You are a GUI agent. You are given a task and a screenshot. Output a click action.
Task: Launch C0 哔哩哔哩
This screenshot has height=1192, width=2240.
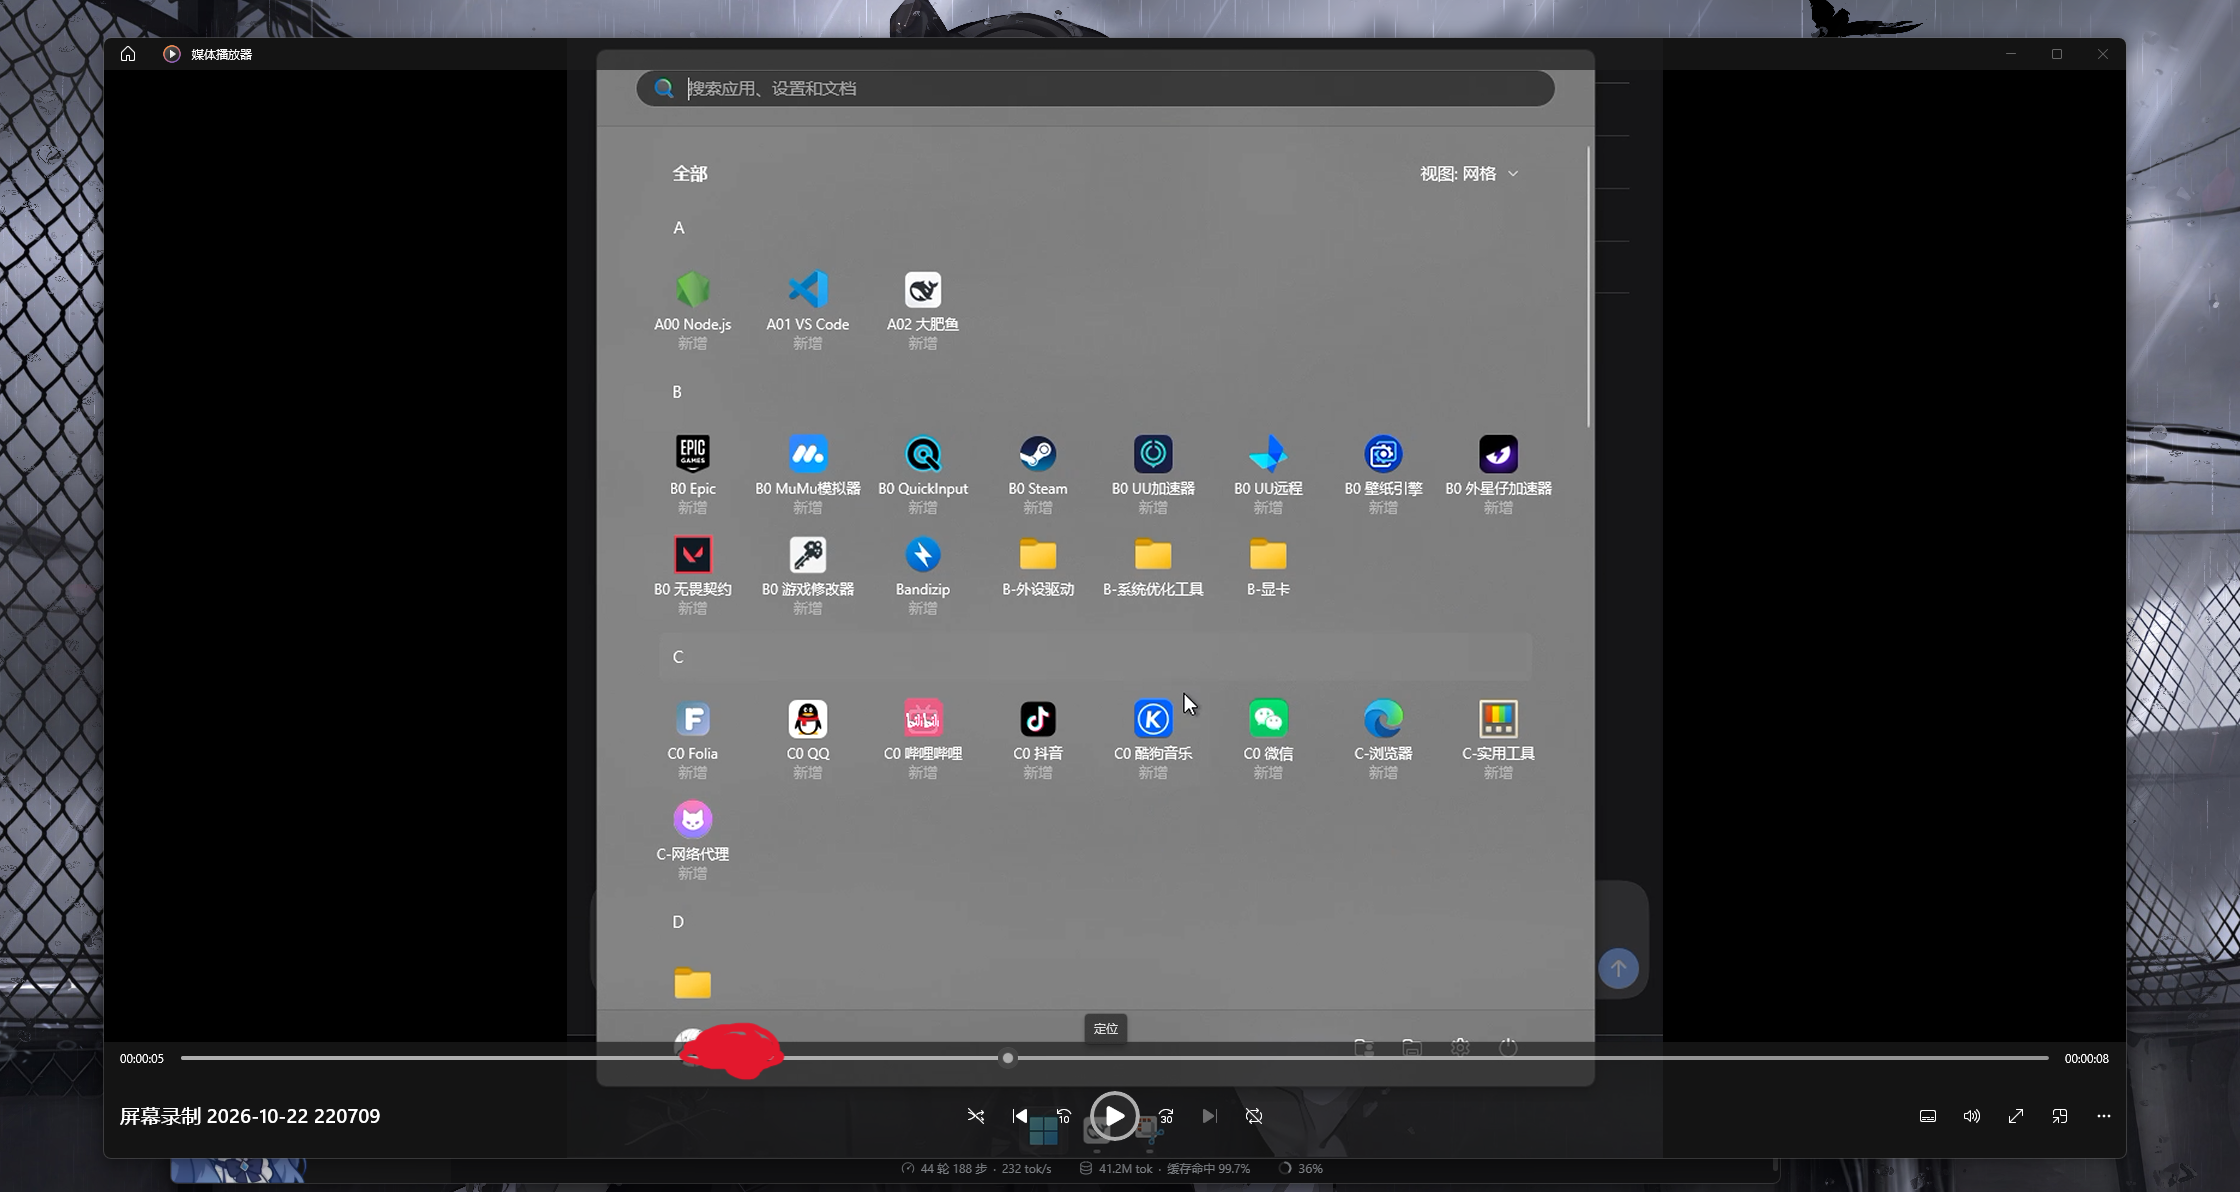(923, 719)
